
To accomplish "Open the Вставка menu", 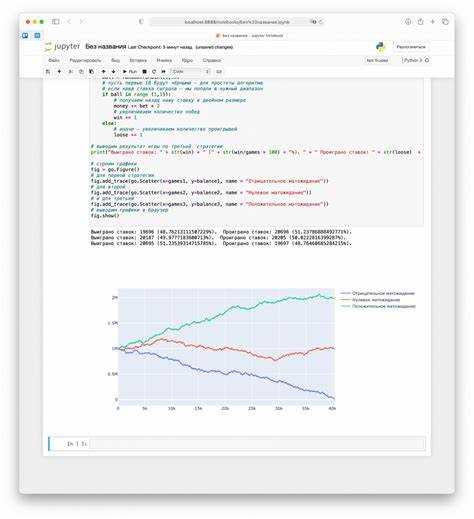I will point(138,60).
